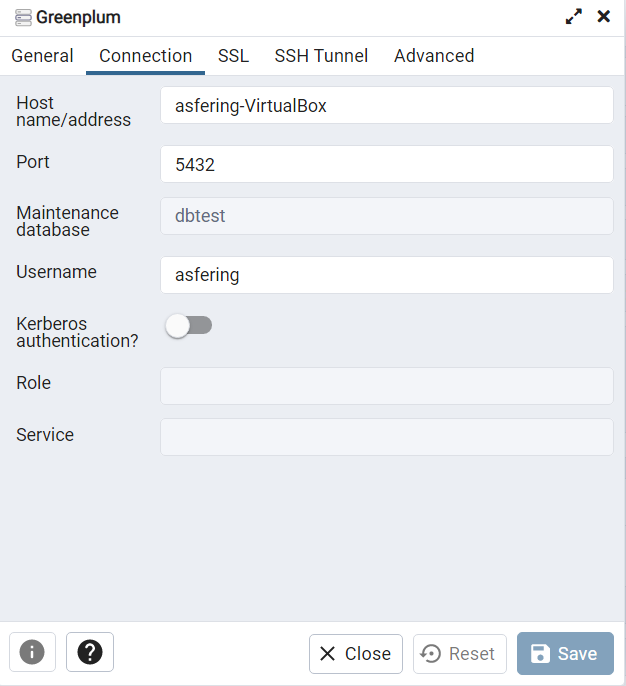The height and width of the screenshot is (686, 626).
Task: Go to the SSH Tunnel tab
Action: pyautogui.click(x=321, y=56)
